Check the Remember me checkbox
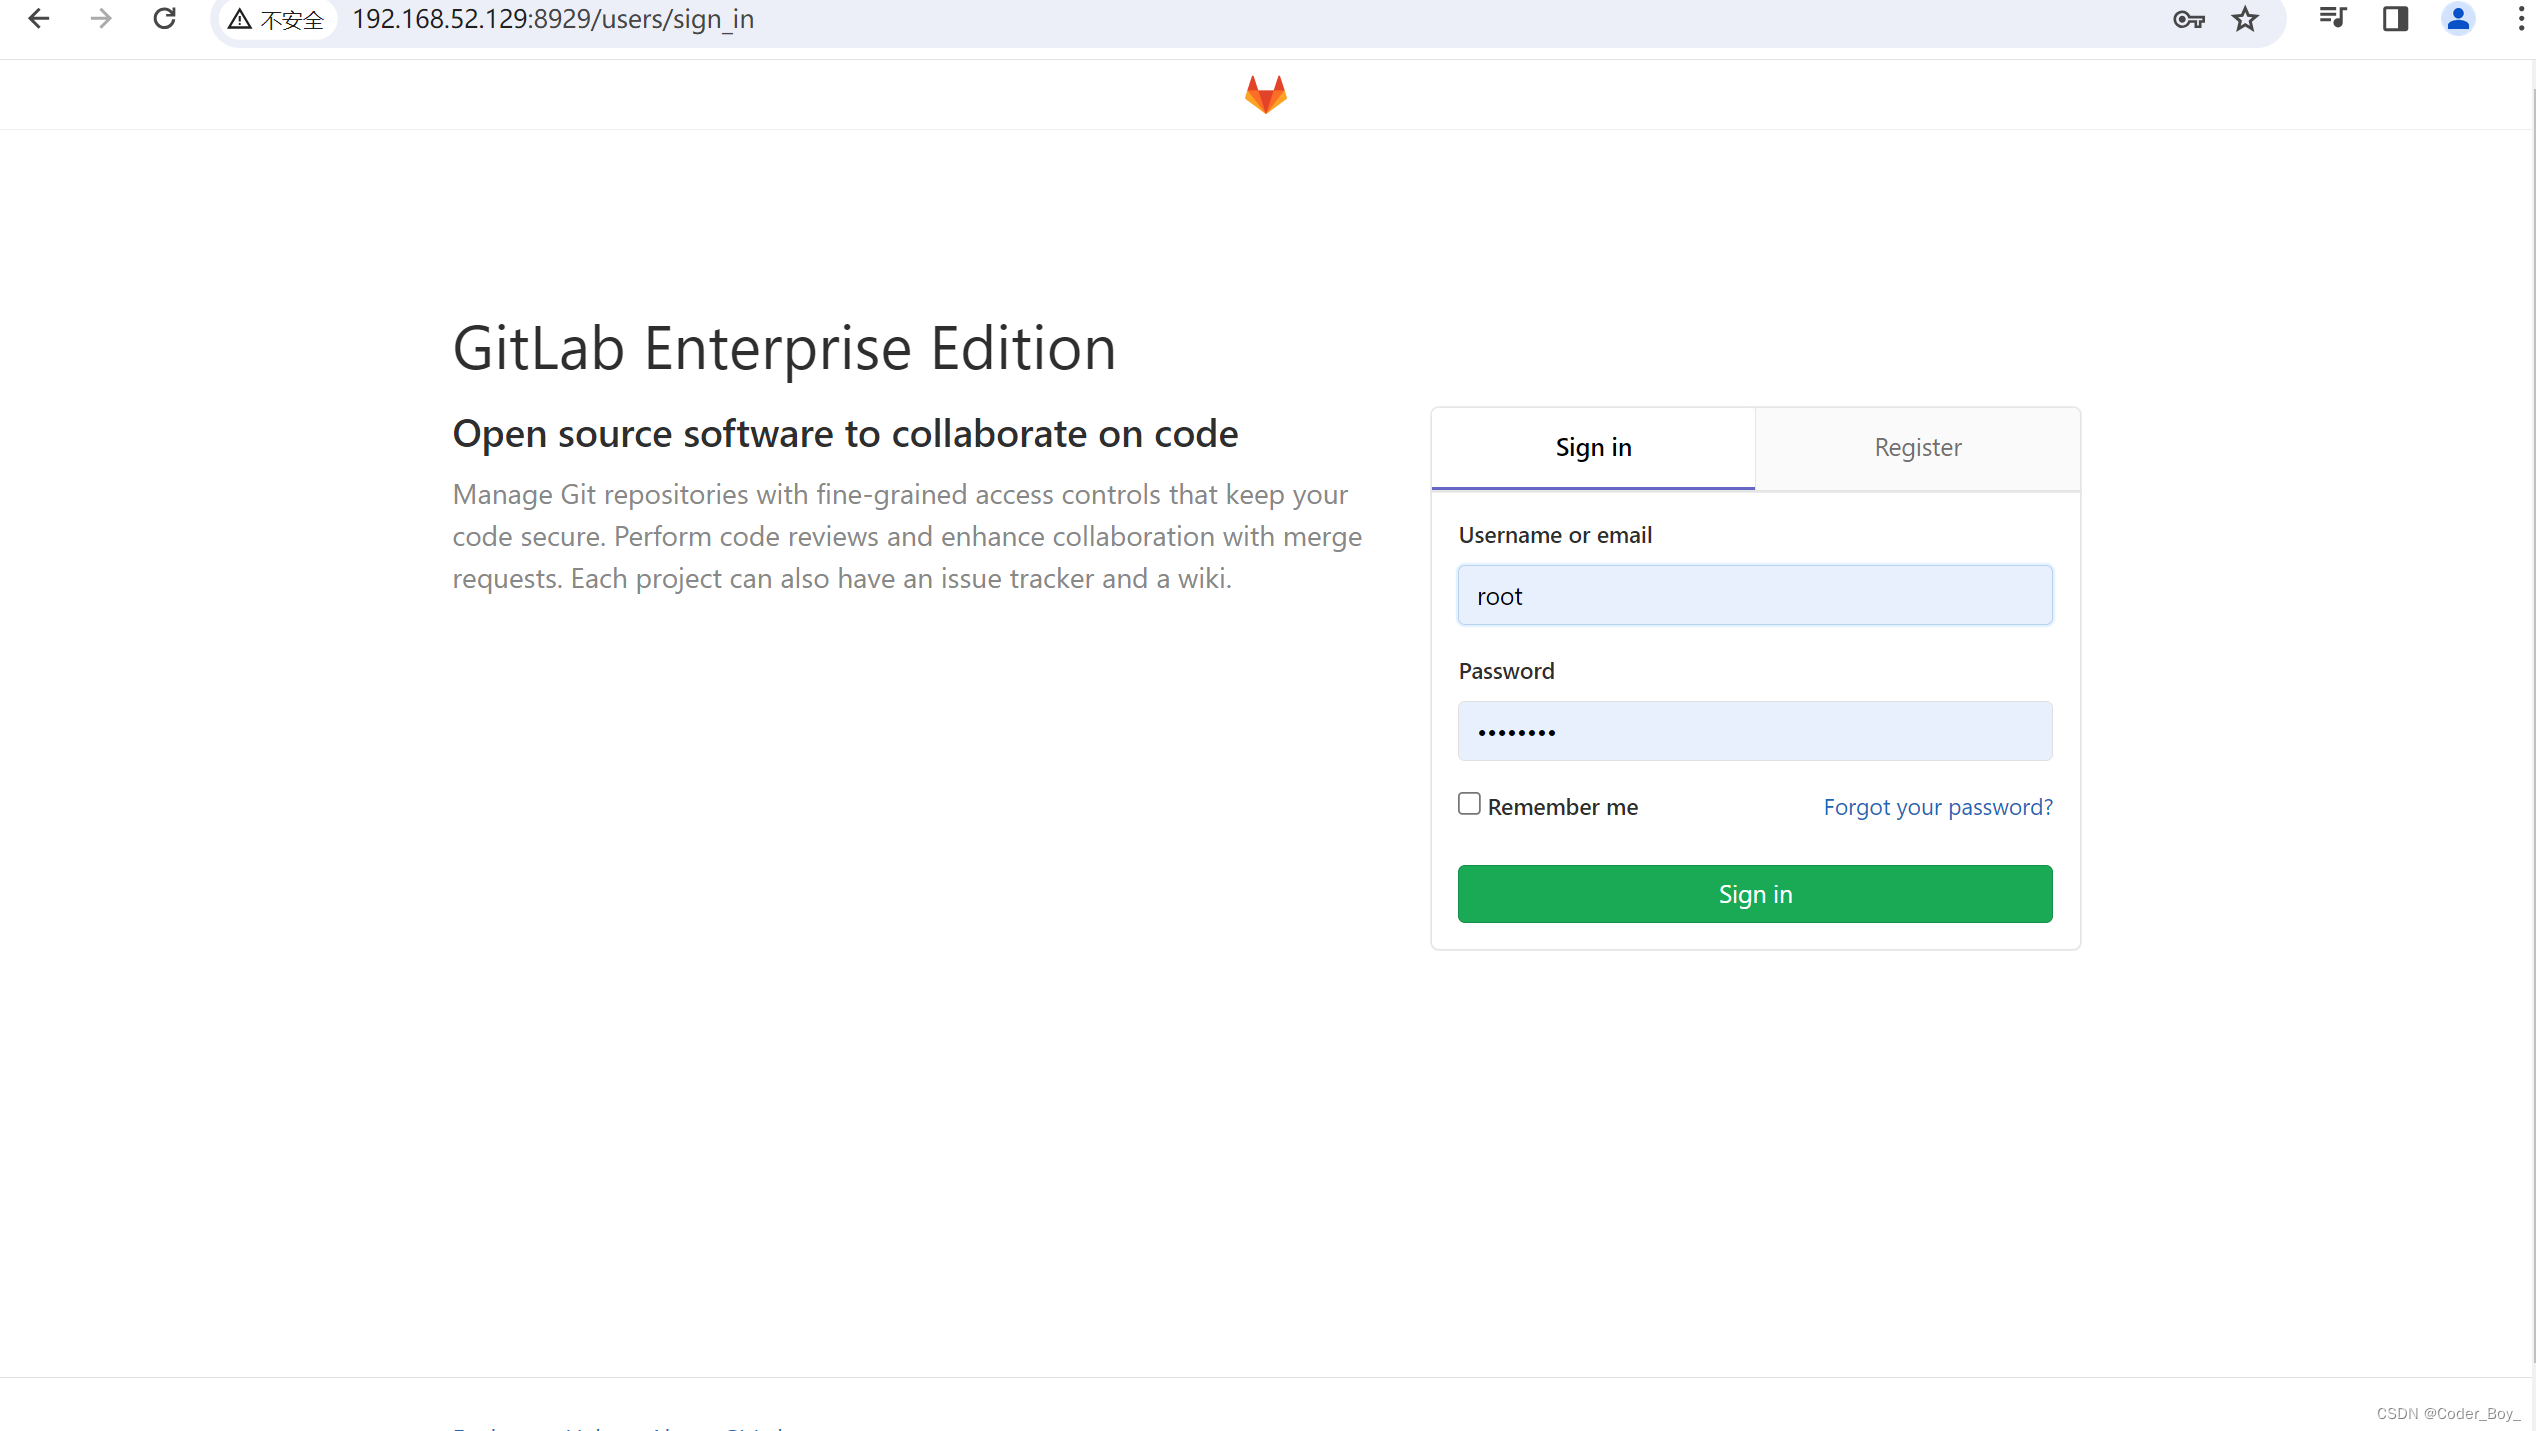The height and width of the screenshot is (1431, 2536). 1469,804
